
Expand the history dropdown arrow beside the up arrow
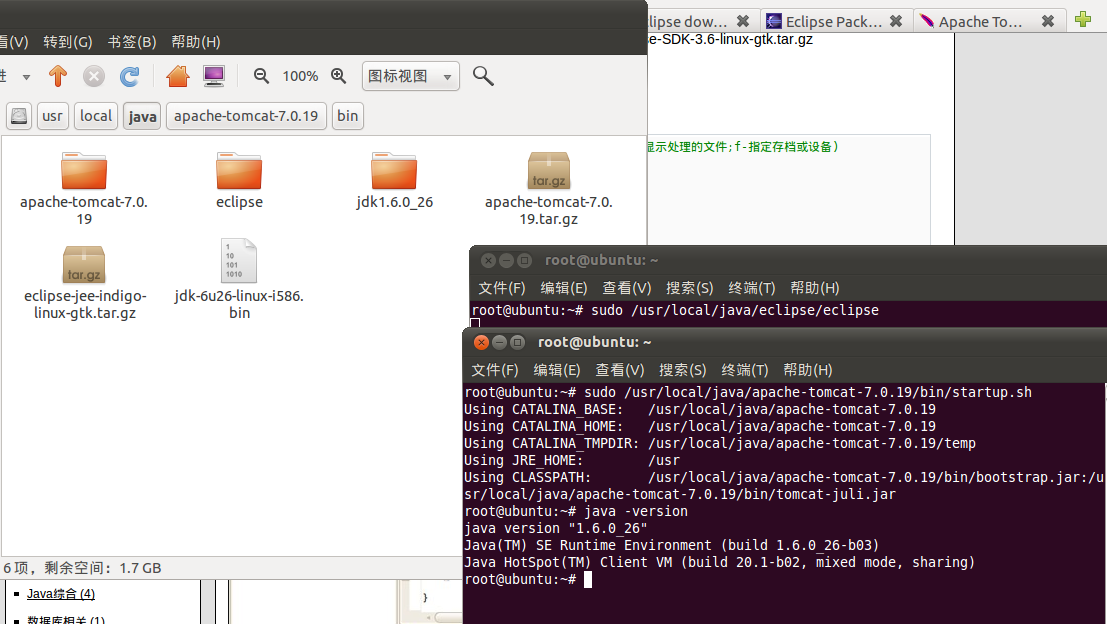[26, 76]
